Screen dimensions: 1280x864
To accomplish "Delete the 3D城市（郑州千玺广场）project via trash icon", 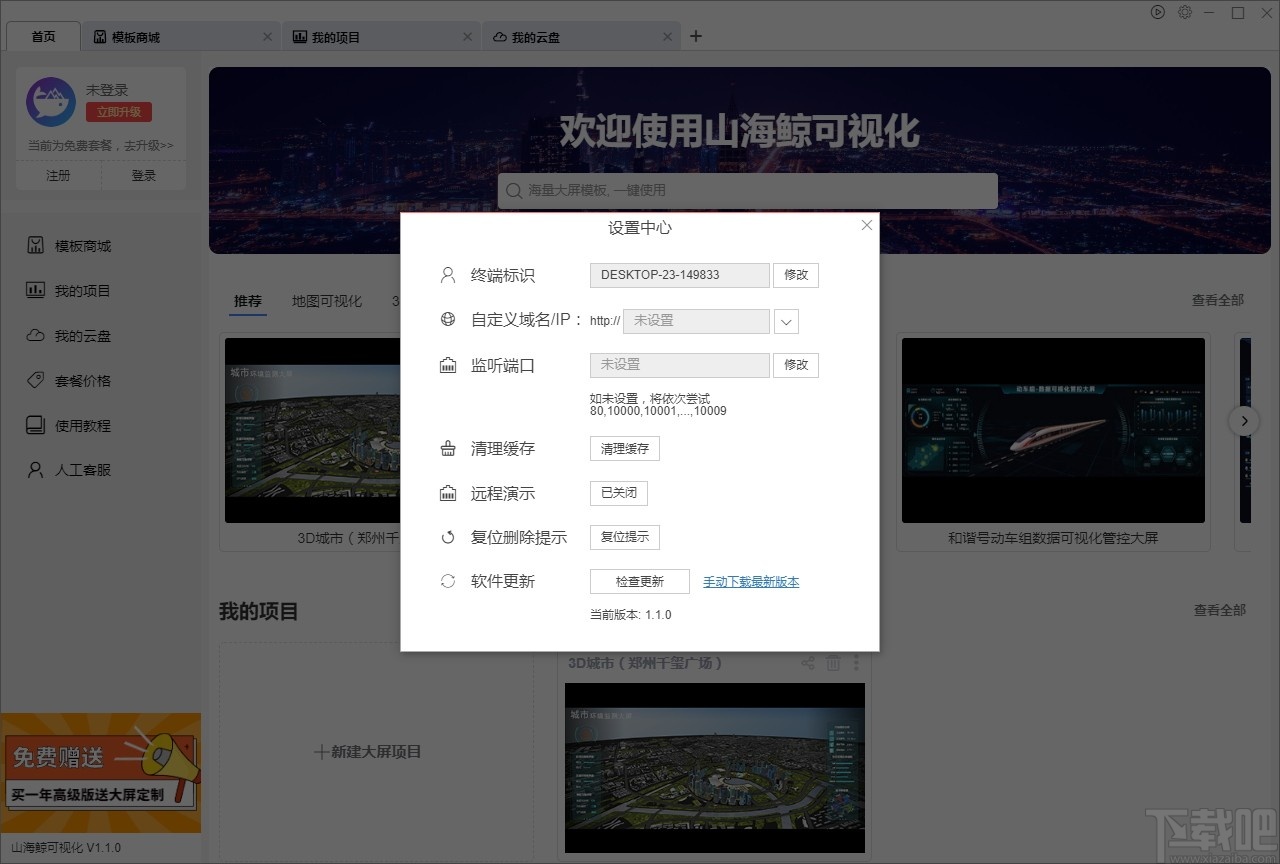I will 833,663.
